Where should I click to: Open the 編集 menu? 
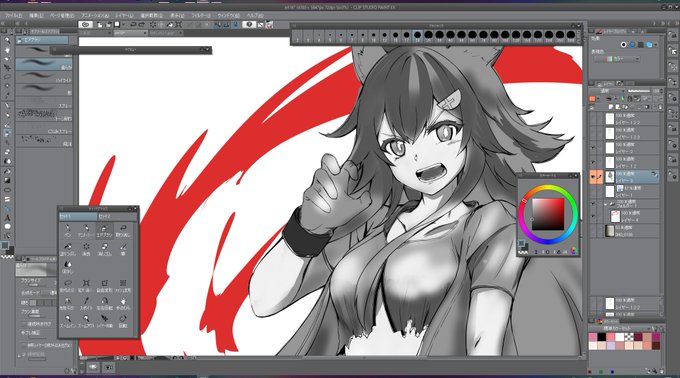[36, 15]
